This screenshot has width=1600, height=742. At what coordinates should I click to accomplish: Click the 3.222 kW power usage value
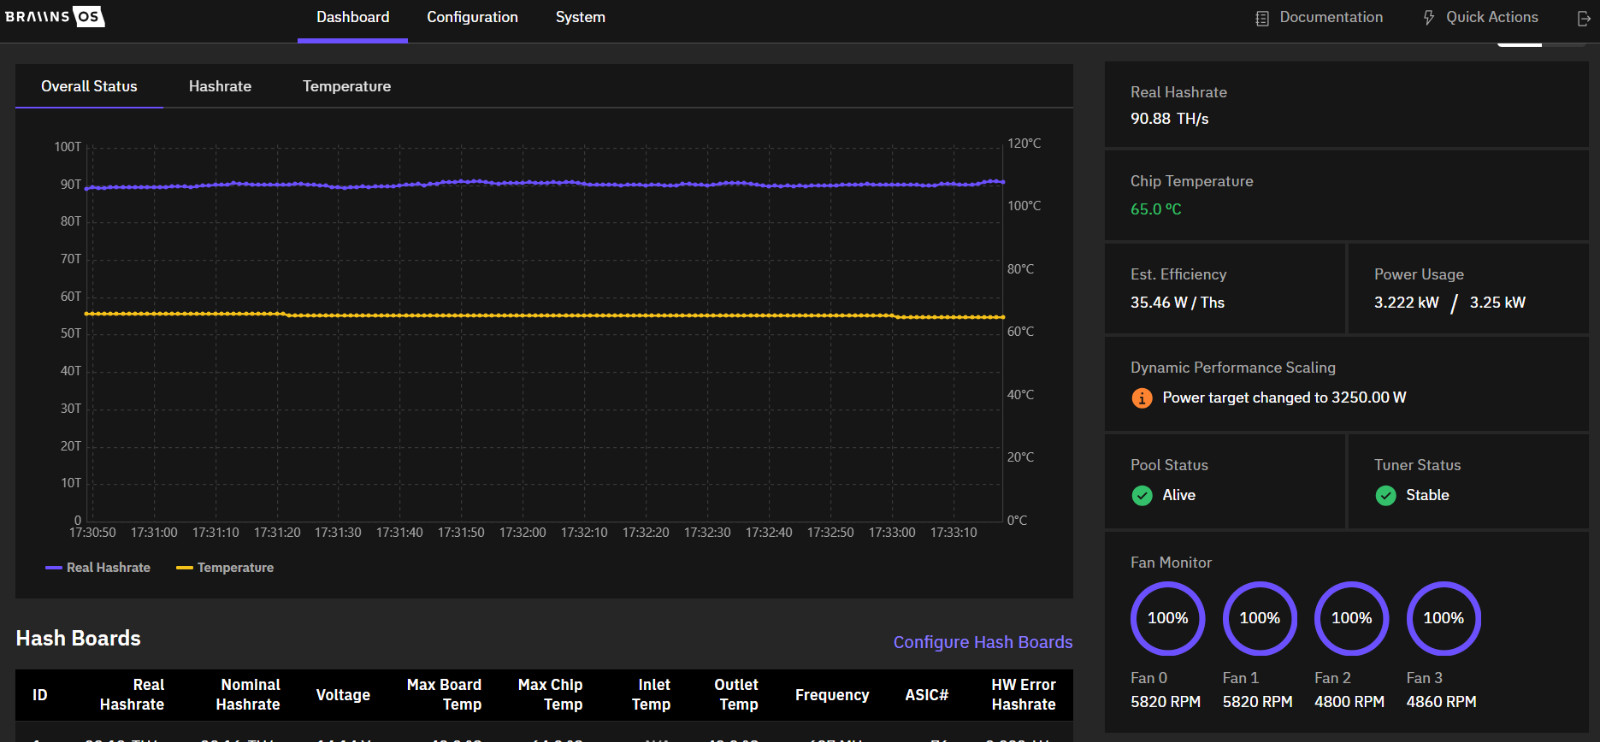(x=1406, y=303)
